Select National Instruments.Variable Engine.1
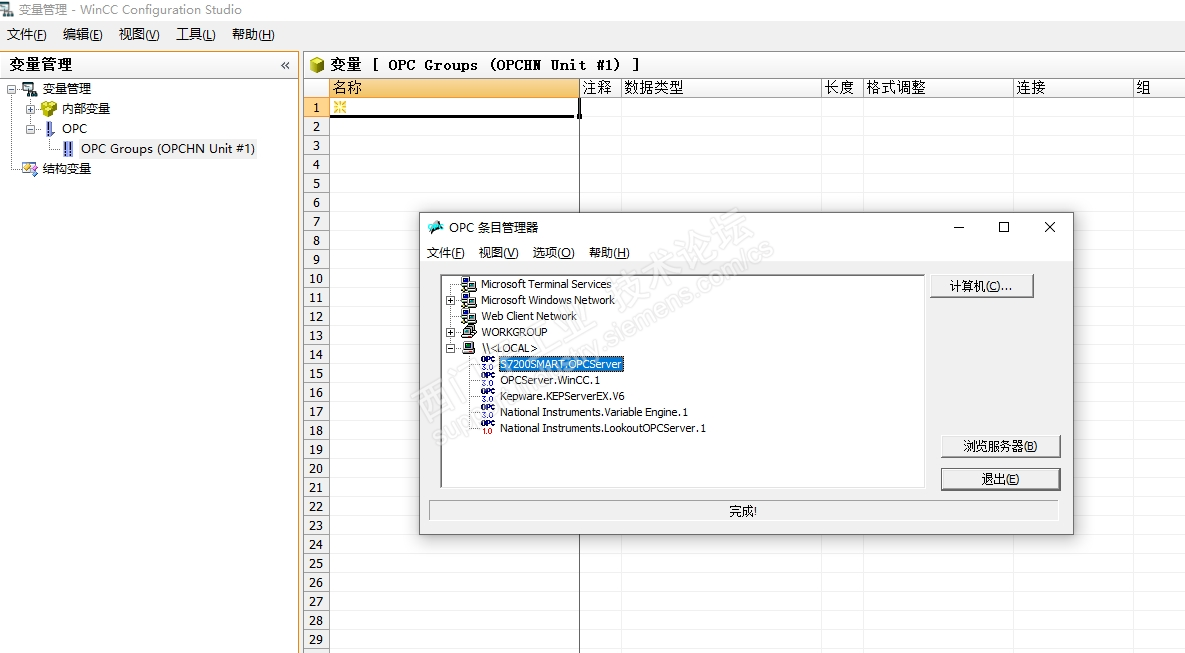Viewport: 1185px width, 653px height. [x=594, y=412]
